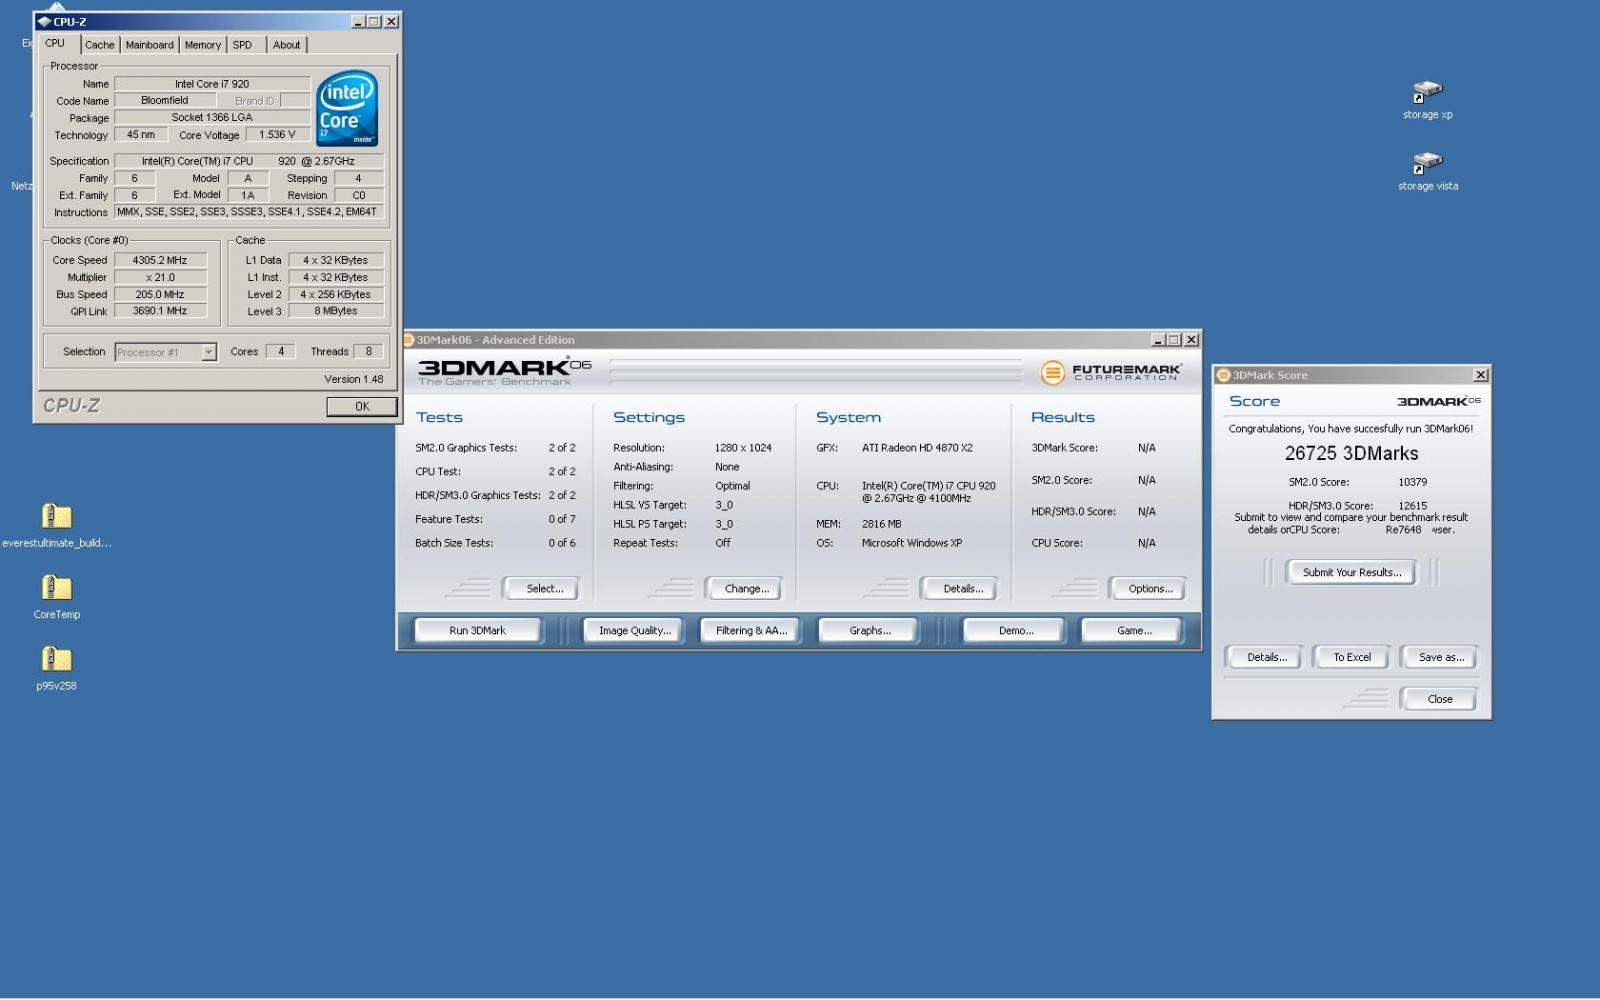Open Filtering & AA... settings

point(751,631)
